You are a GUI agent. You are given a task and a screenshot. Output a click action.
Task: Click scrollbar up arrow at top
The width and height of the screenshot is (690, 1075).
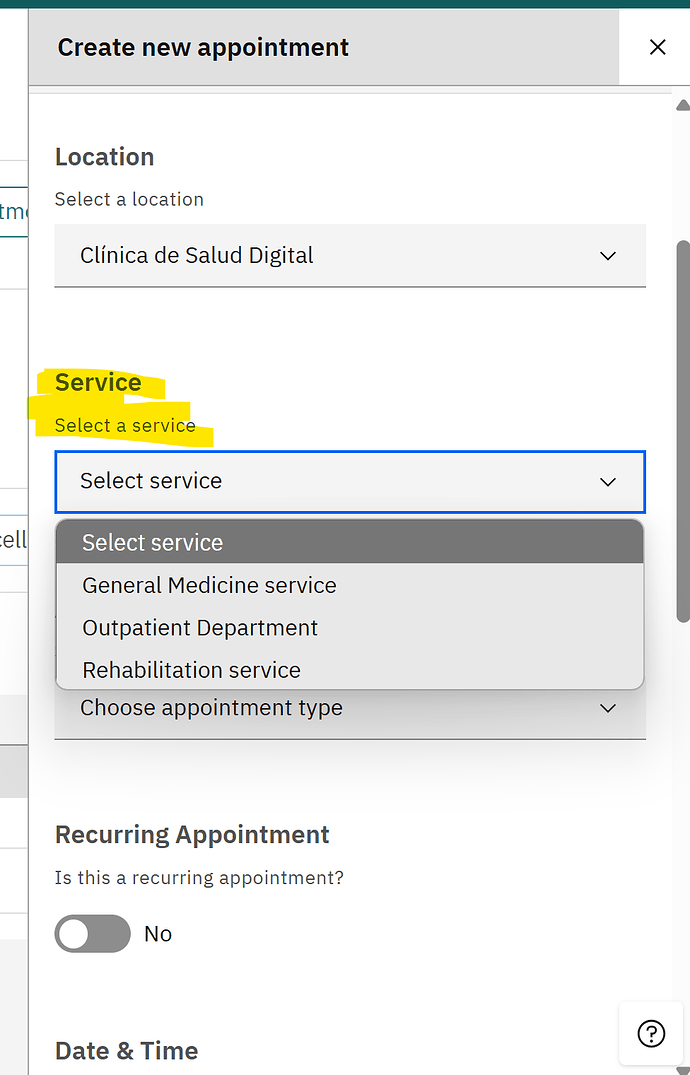coord(682,106)
